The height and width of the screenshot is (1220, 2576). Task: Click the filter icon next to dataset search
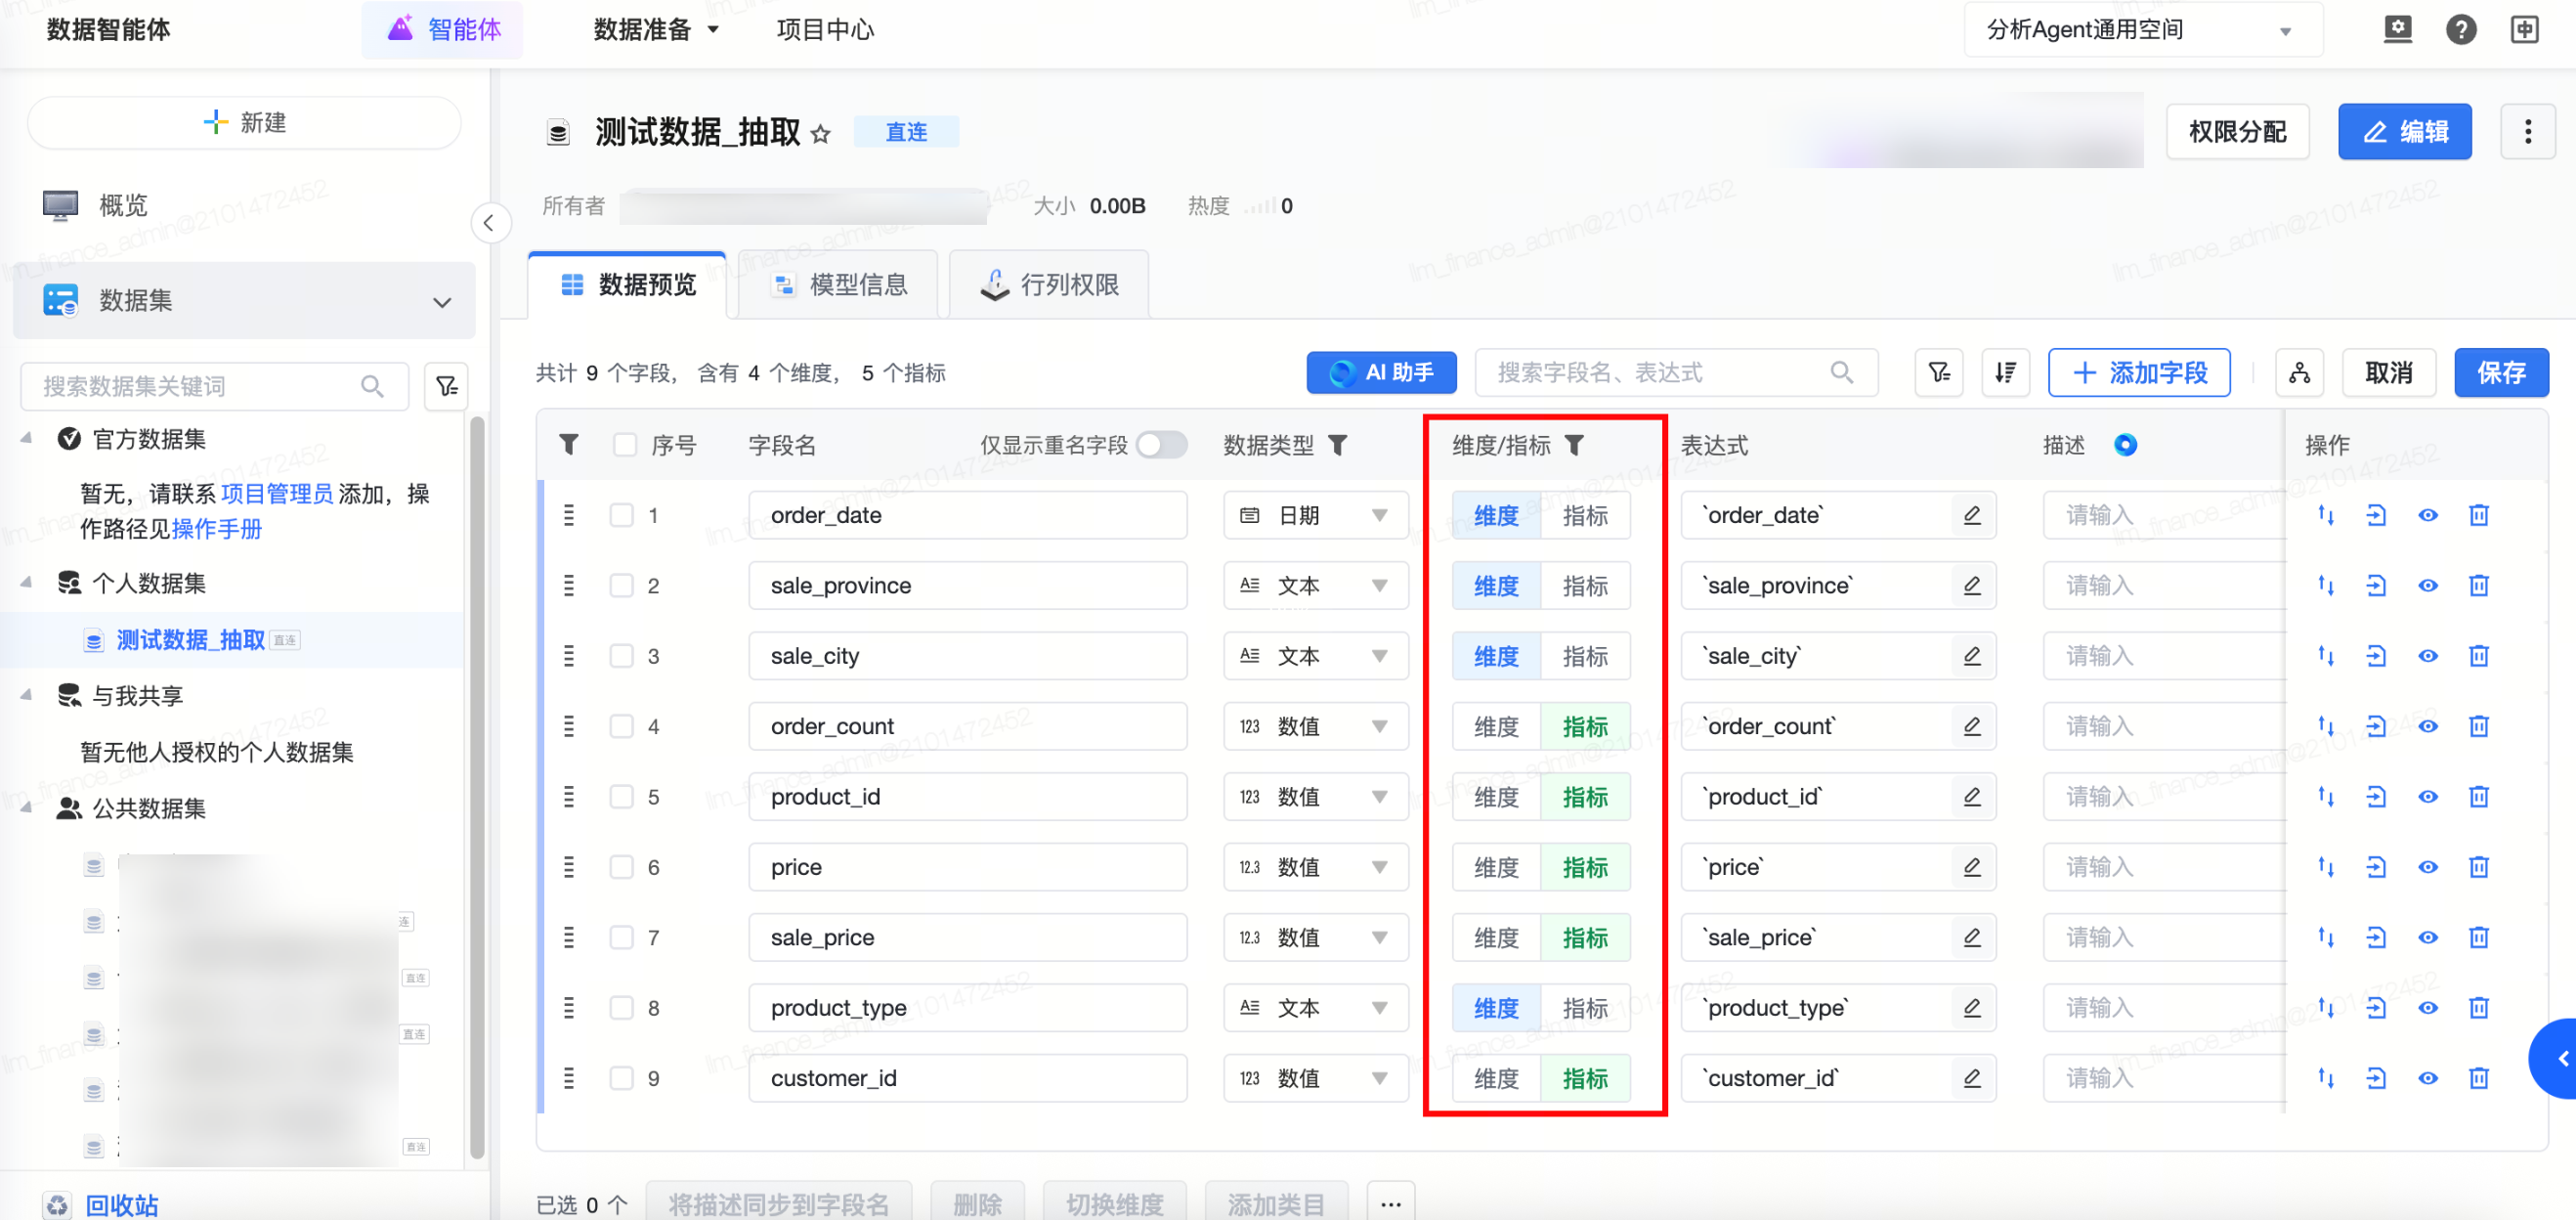click(x=446, y=386)
